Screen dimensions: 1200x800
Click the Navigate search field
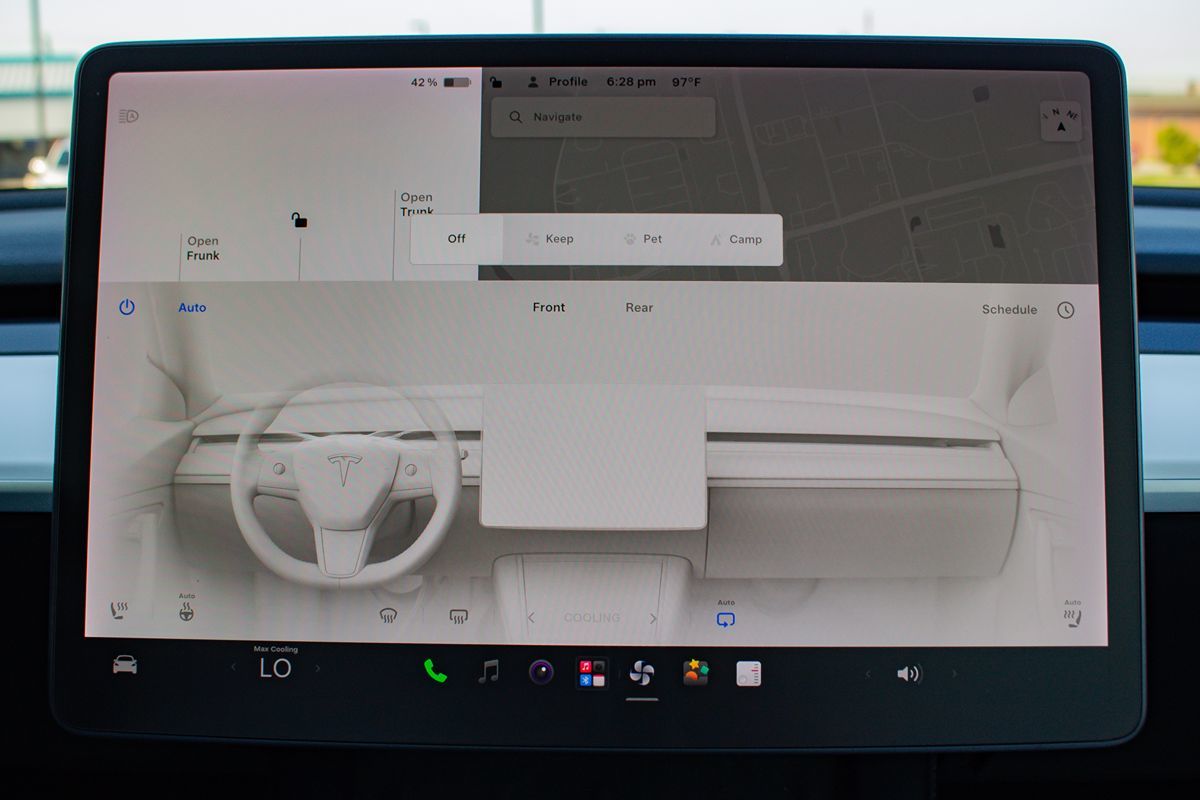tap(603, 117)
